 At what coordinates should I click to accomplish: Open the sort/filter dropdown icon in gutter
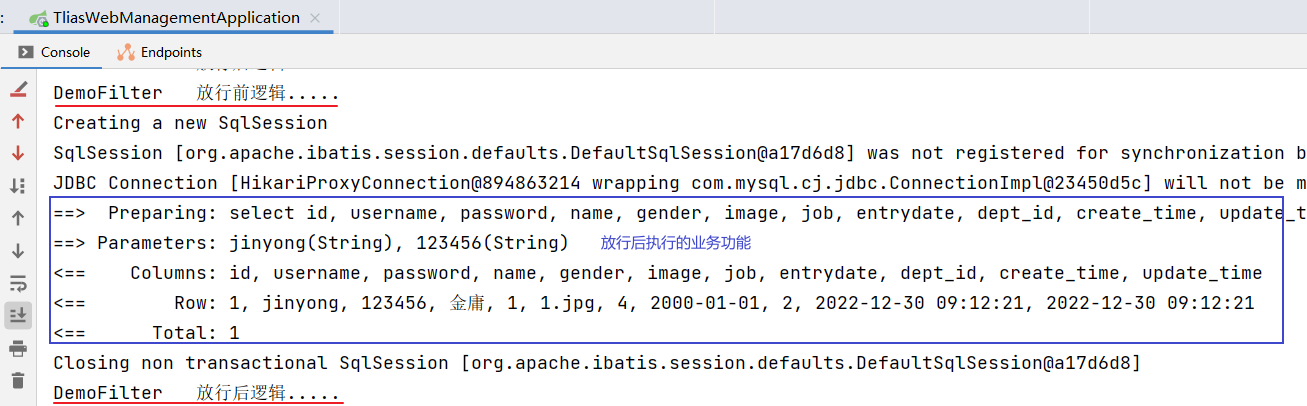[18, 185]
